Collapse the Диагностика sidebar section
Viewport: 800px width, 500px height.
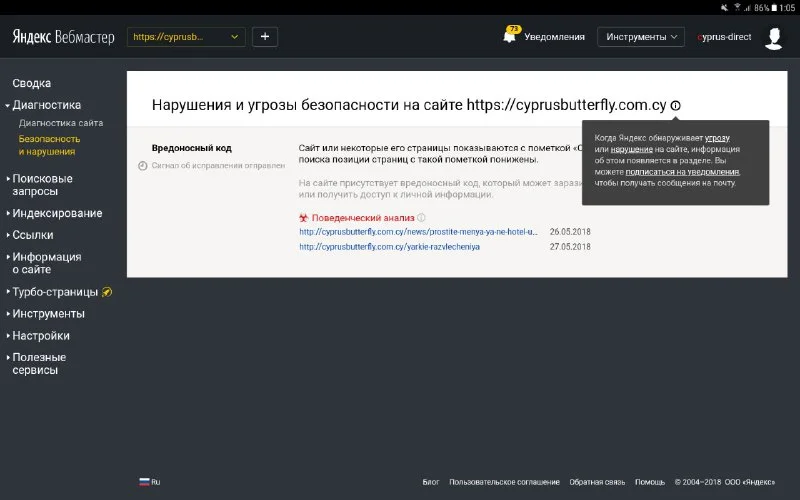[x=46, y=105]
